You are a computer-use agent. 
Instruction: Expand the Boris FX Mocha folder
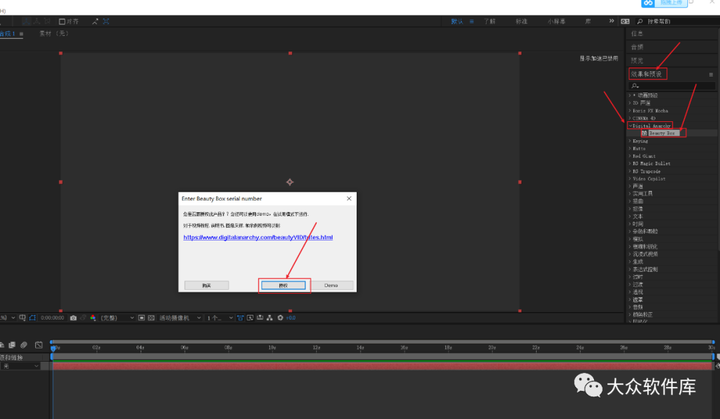tap(630, 111)
